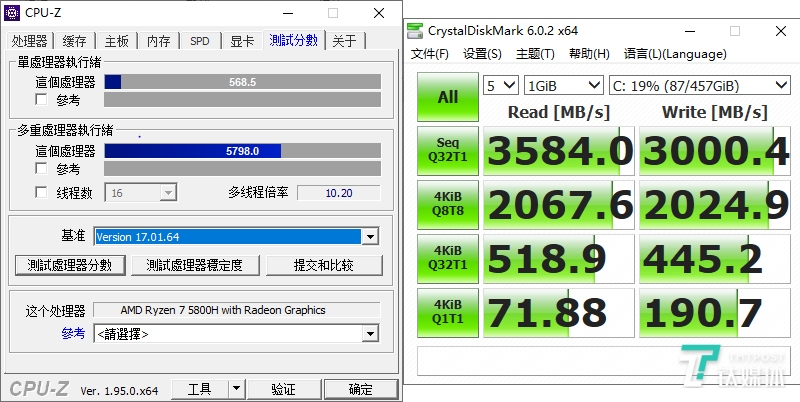Click the 验证 button
Image resolution: width=800 pixels, height=402 pixels.
tap(284, 389)
